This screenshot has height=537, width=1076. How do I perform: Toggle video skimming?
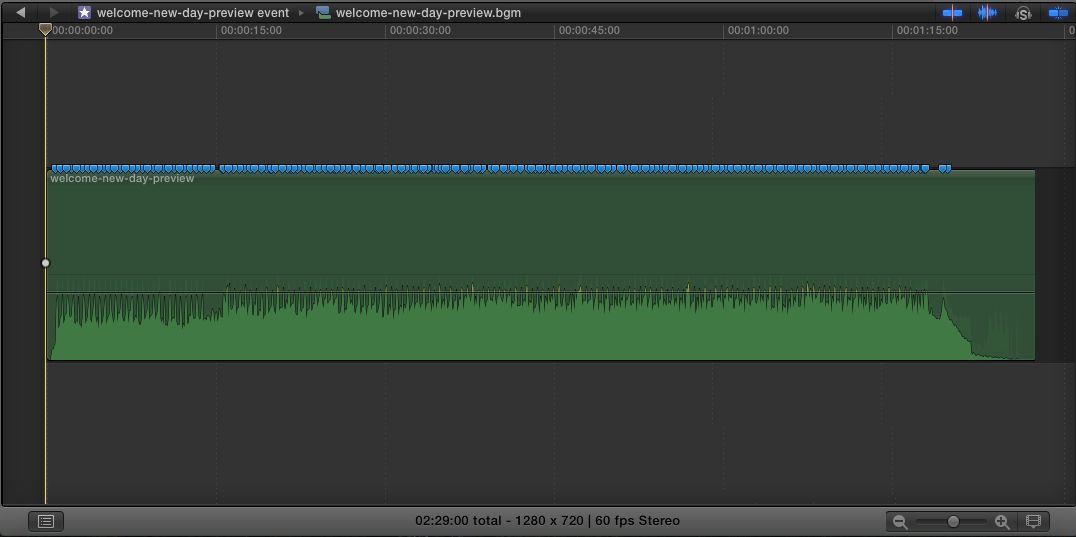point(952,12)
